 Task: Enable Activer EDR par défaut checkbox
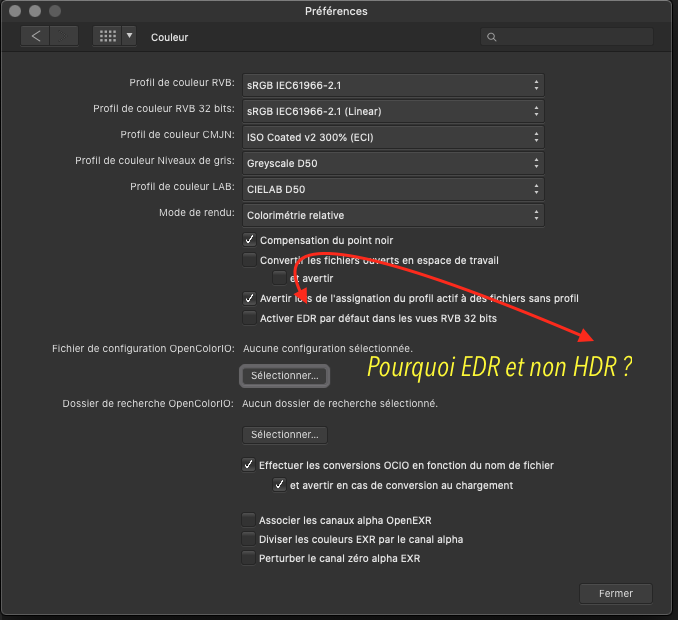(x=249, y=318)
